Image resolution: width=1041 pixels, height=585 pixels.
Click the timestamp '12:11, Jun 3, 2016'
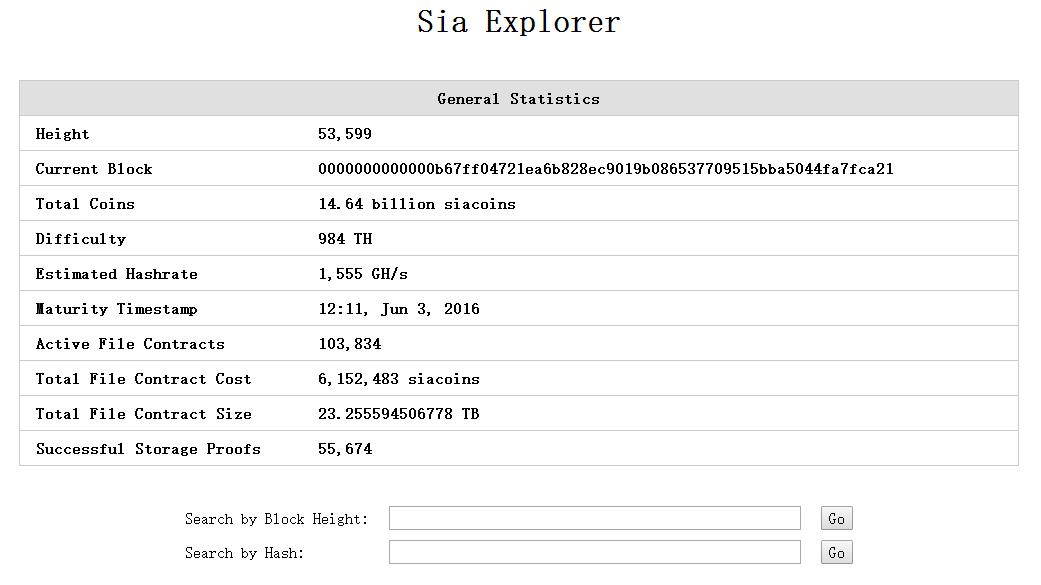coord(399,309)
